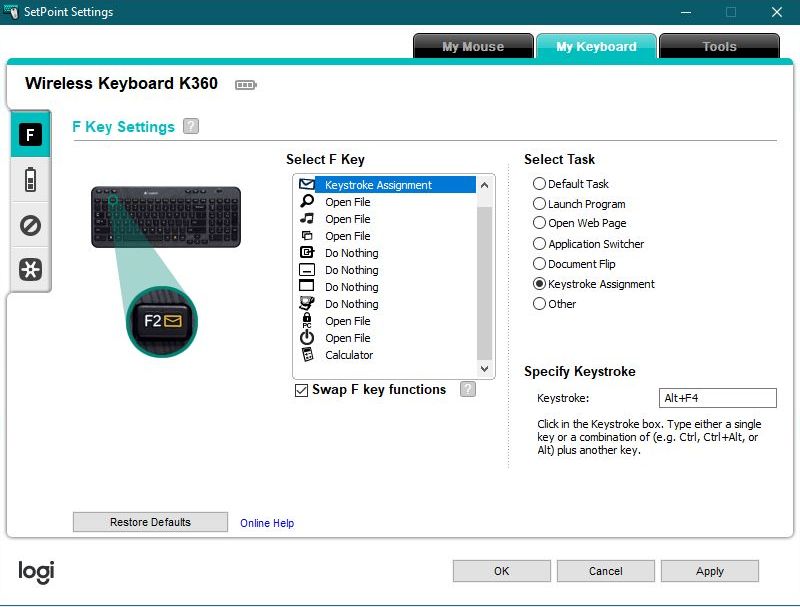Click the logi logo

click(x=36, y=571)
